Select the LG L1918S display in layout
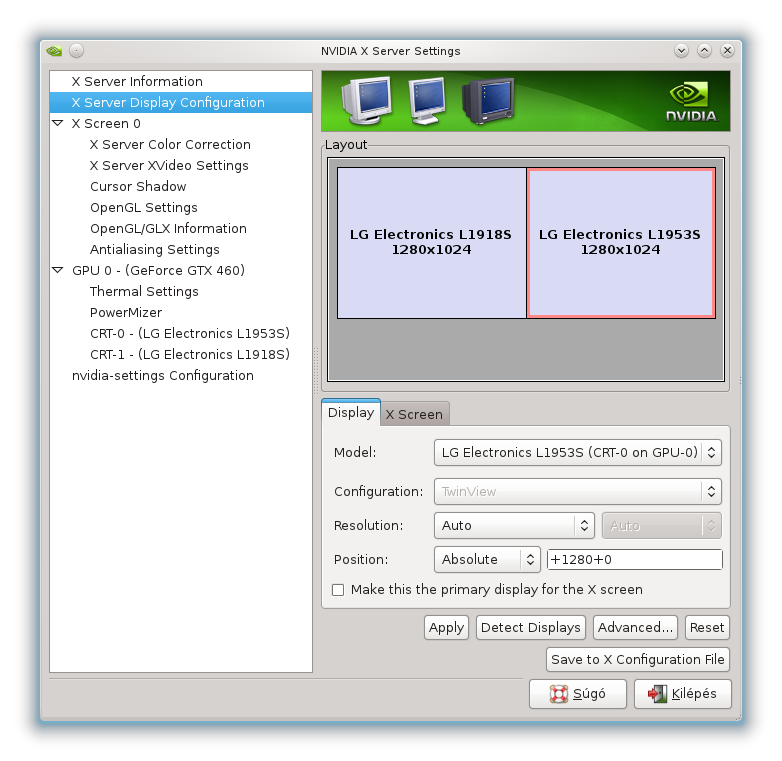This screenshot has width=782, height=761. click(x=431, y=243)
